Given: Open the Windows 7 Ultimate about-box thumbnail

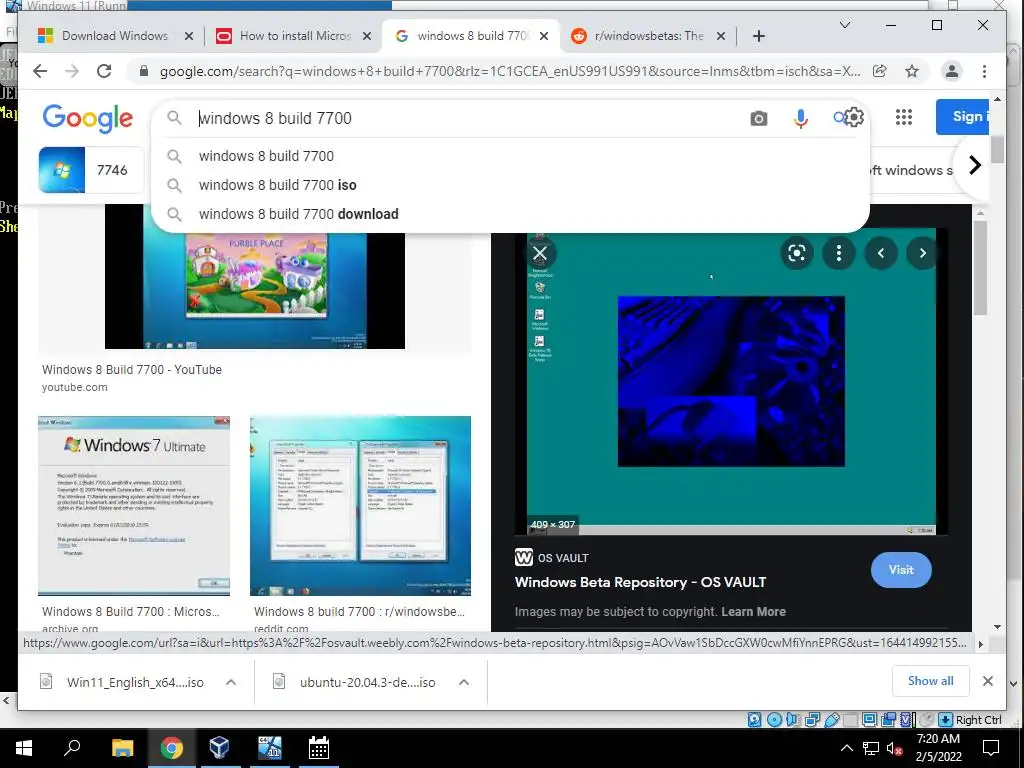Looking at the screenshot, I should pos(134,505).
